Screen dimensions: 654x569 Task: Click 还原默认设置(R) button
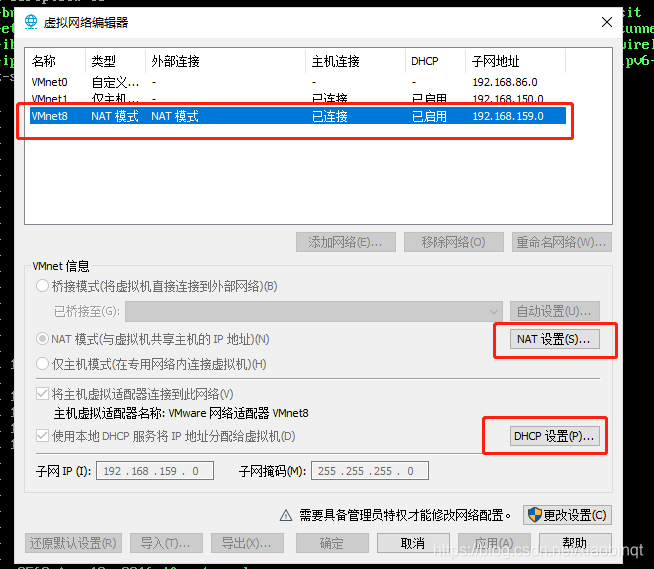73,543
